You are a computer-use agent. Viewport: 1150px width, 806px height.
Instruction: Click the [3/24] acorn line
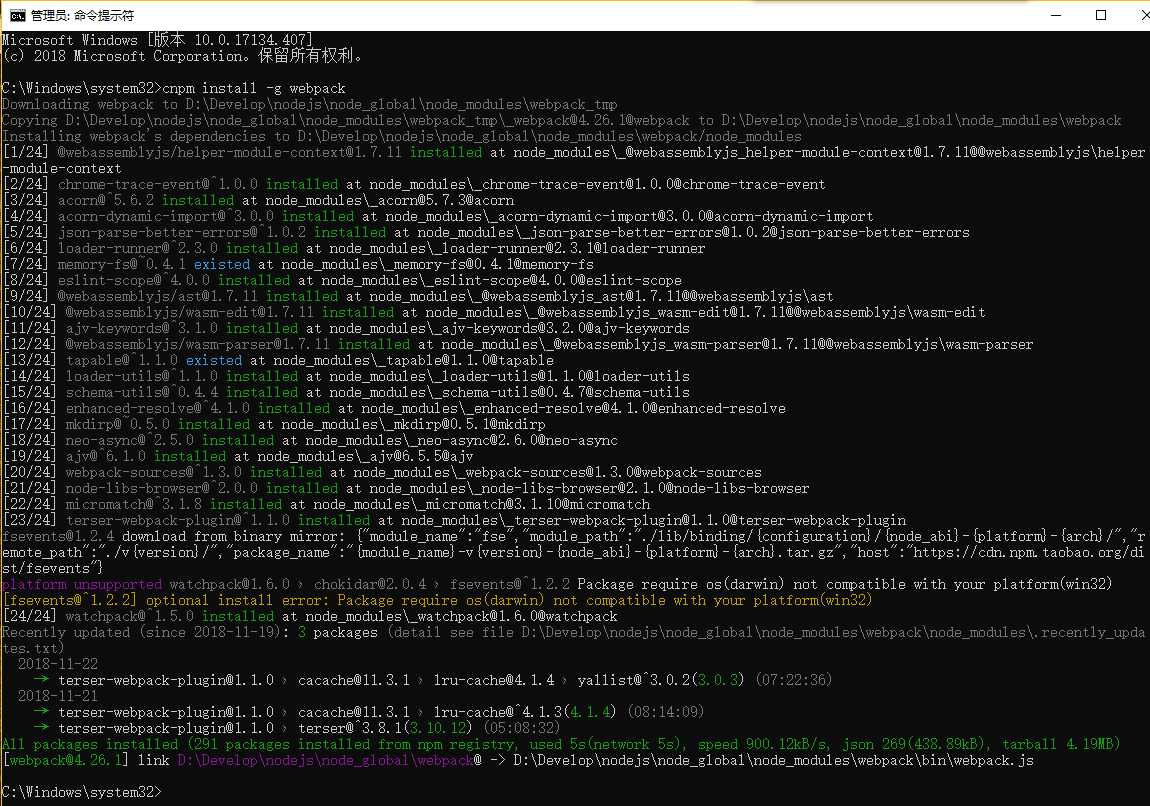tap(258, 200)
